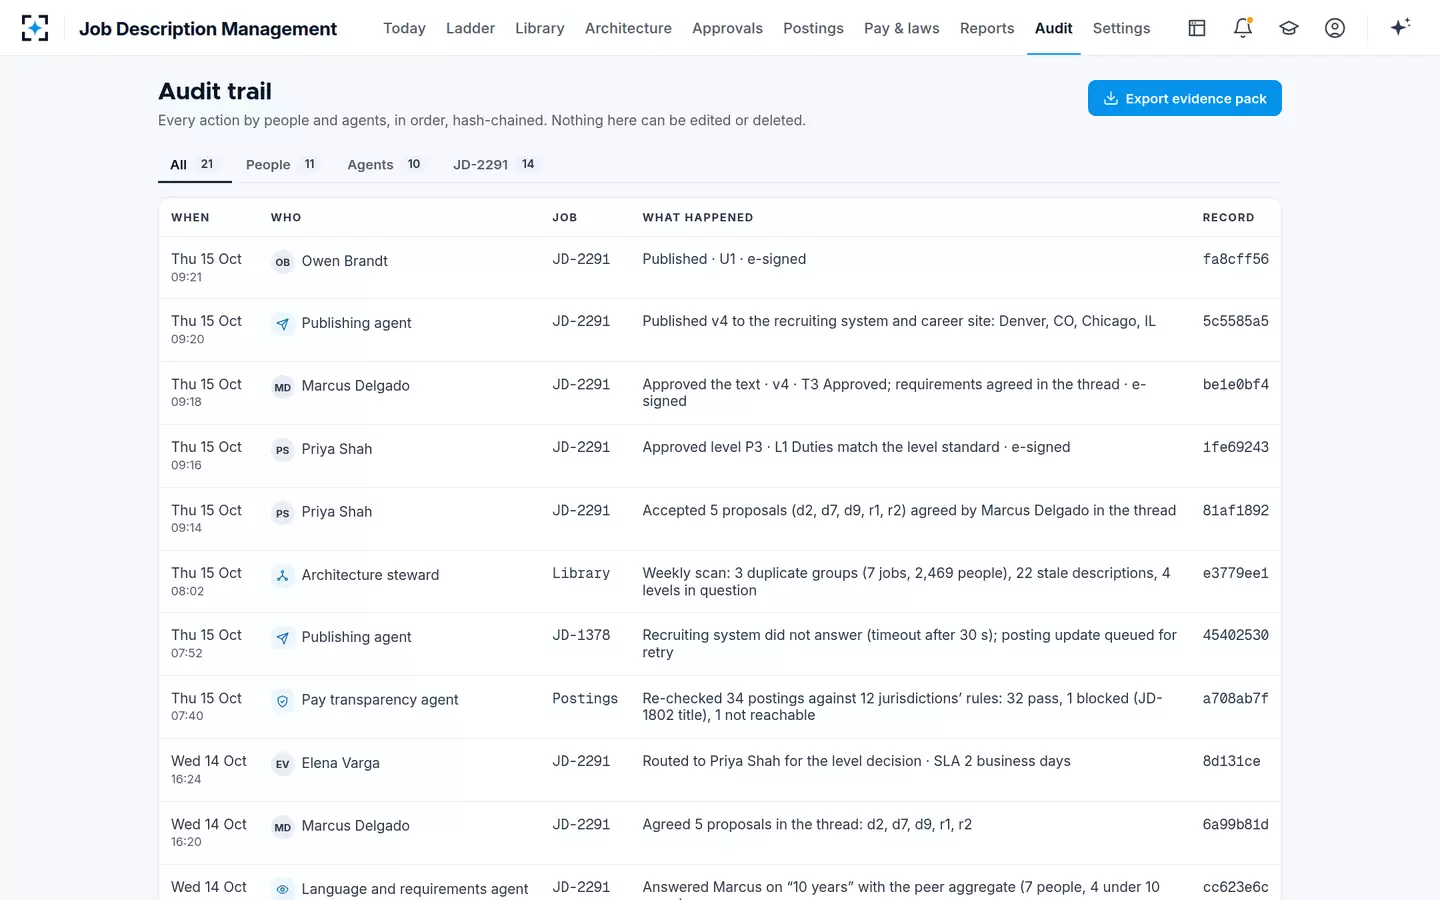The width and height of the screenshot is (1440, 900).
Task: Click Priya Shah's avatar in 09:14 row
Action: 283,513
